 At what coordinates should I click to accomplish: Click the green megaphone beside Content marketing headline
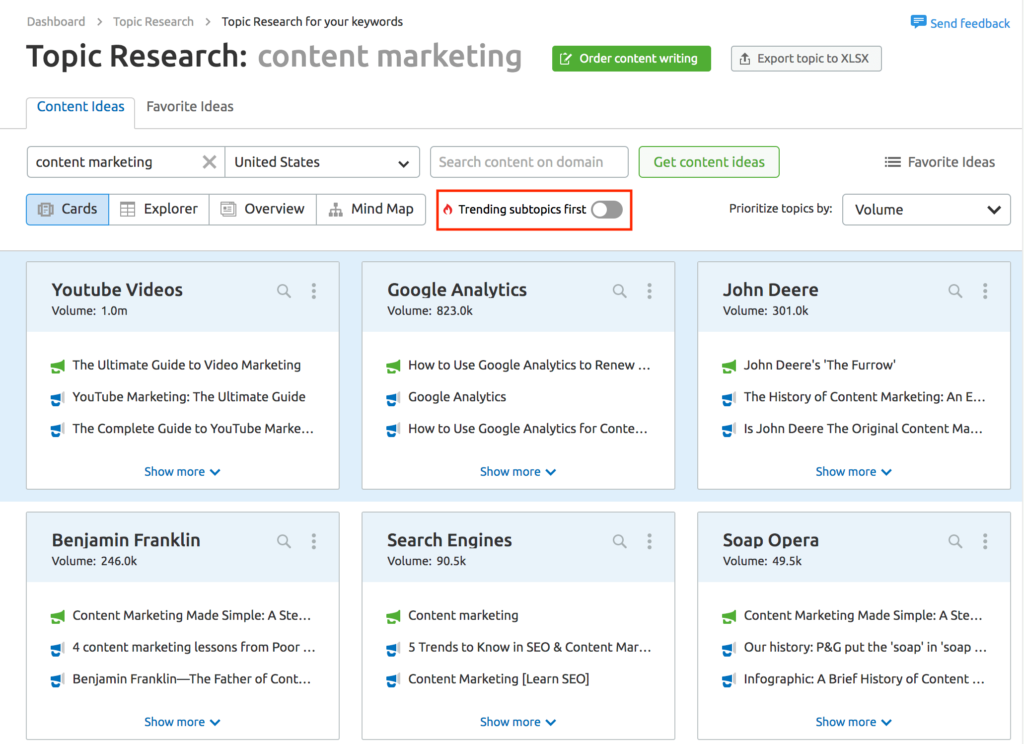(x=393, y=617)
